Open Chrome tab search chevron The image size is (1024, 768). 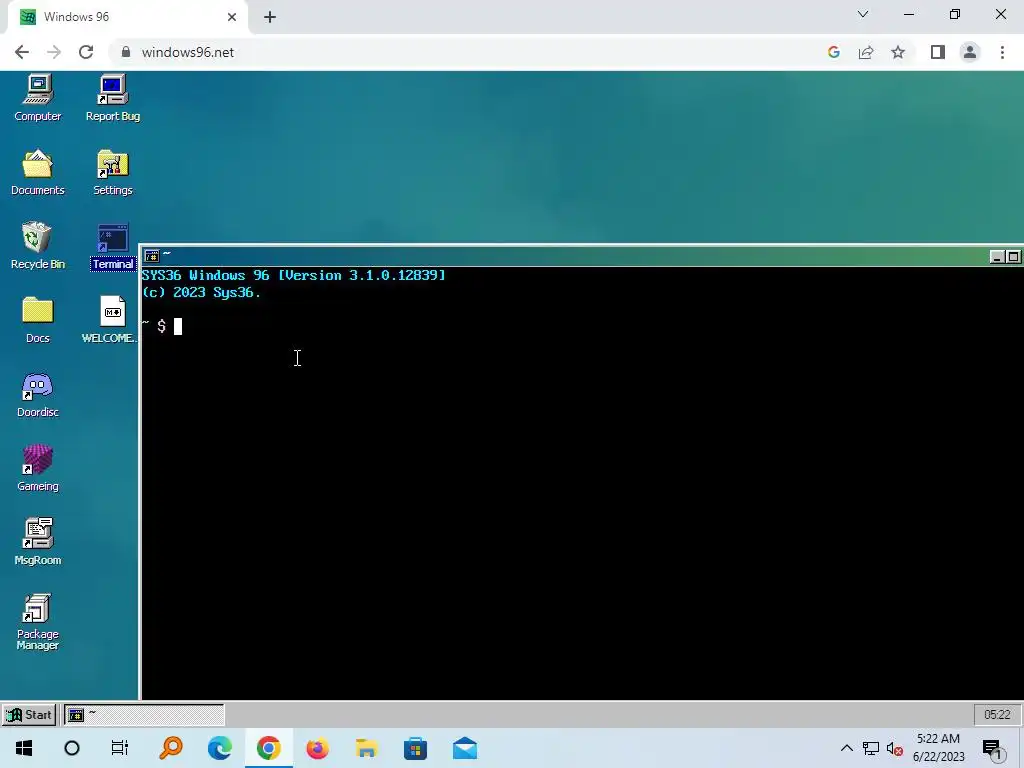pyautogui.click(x=863, y=14)
